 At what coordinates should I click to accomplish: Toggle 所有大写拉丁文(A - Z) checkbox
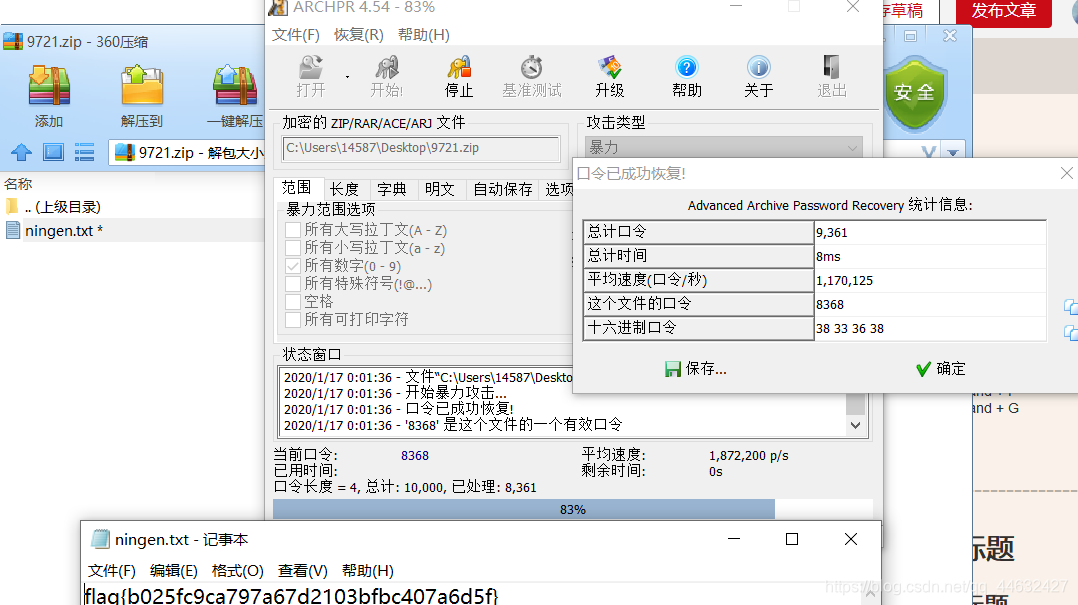pos(293,230)
